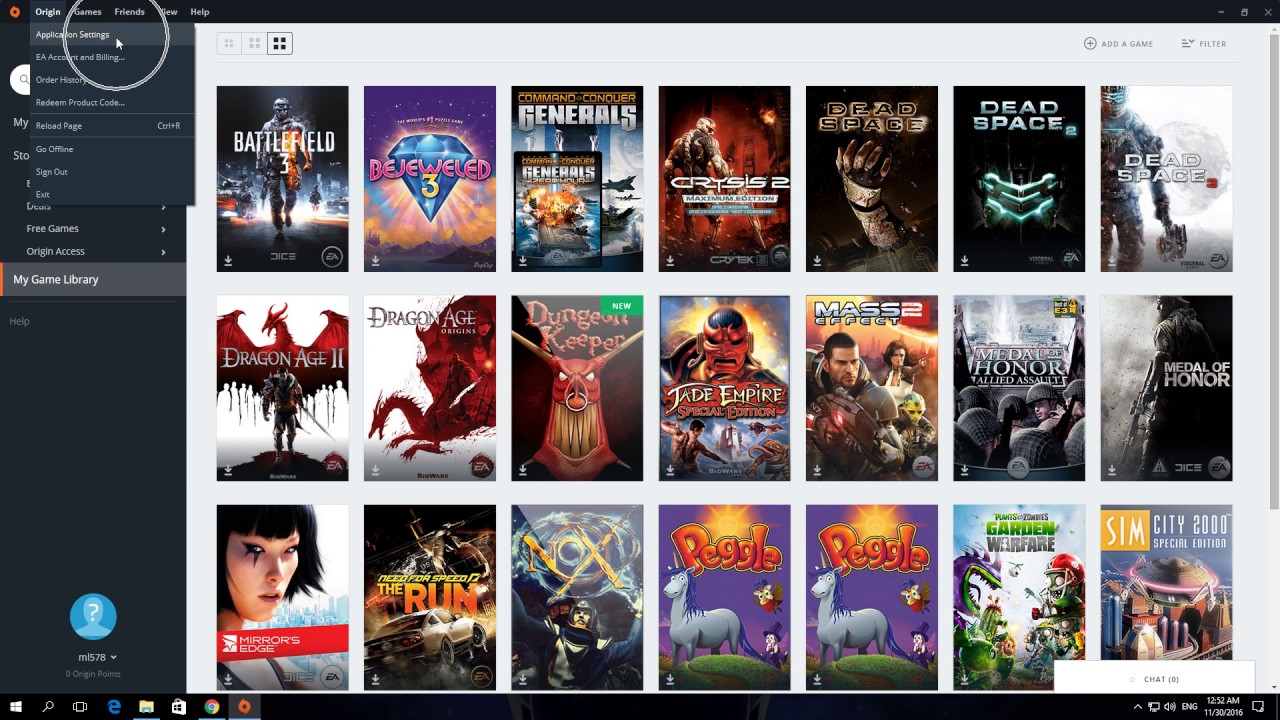This screenshot has height=720, width=1280.
Task: Open the Help menu
Action: 200,12
